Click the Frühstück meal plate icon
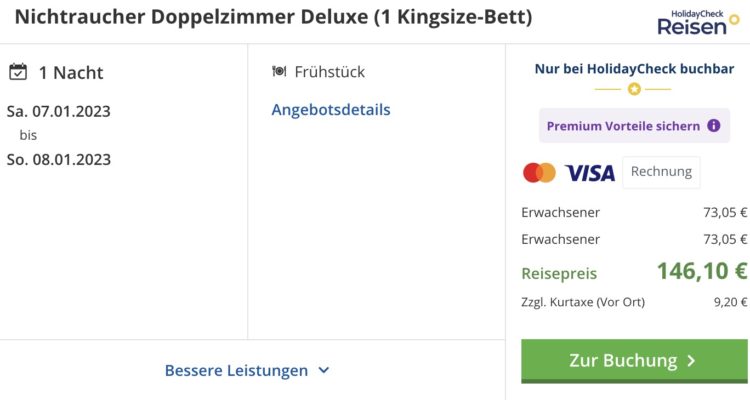750x400 pixels. [x=279, y=71]
